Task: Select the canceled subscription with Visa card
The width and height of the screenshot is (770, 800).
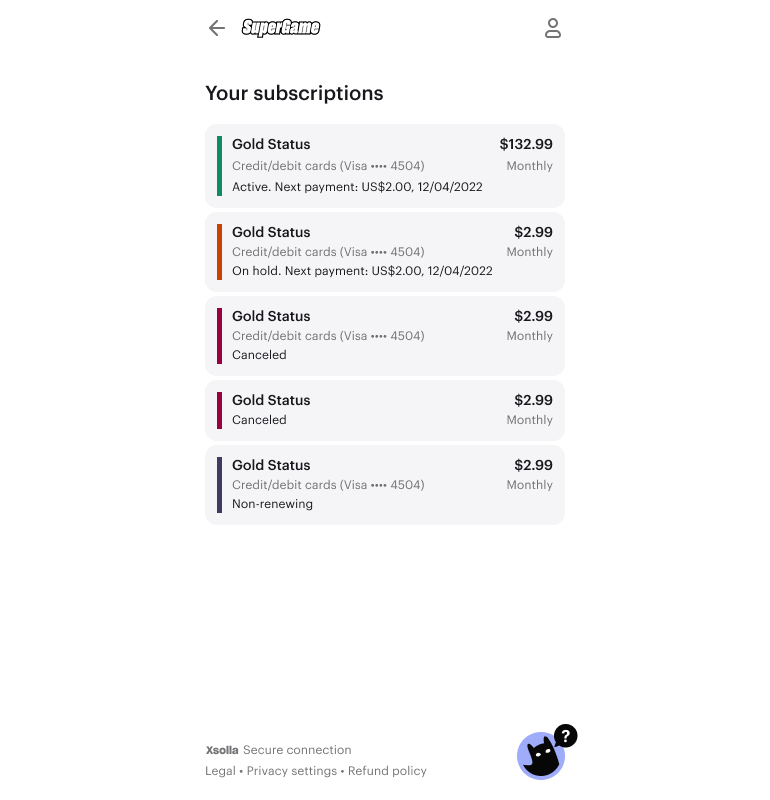Action: [x=385, y=336]
